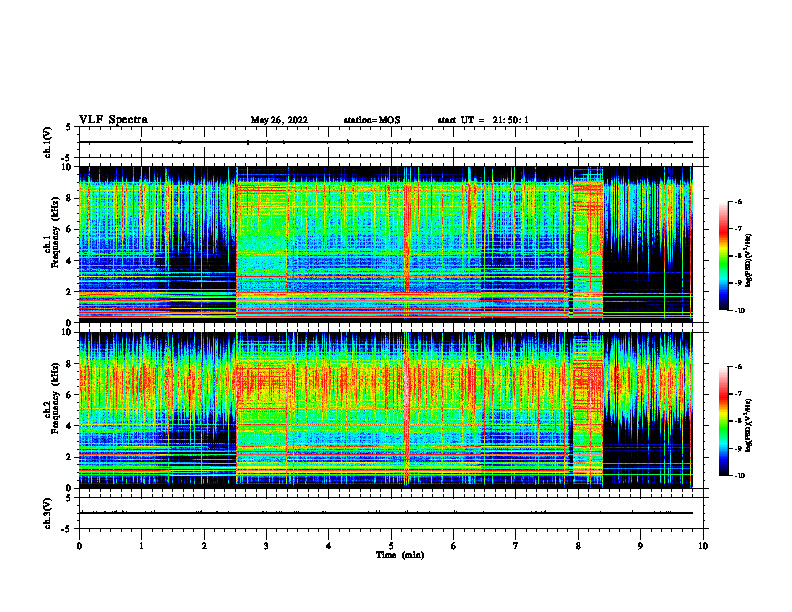Click the ch.3 voltage waveform trace
Viewport: 792px width, 612px height.
click(x=385, y=513)
